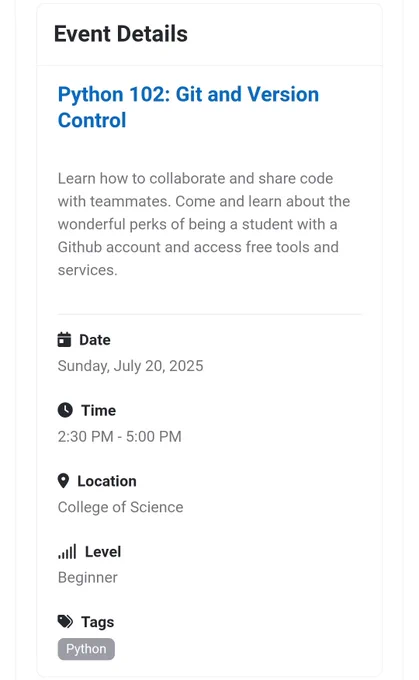
Task: Select the College of Science location text
Action: tap(121, 507)
